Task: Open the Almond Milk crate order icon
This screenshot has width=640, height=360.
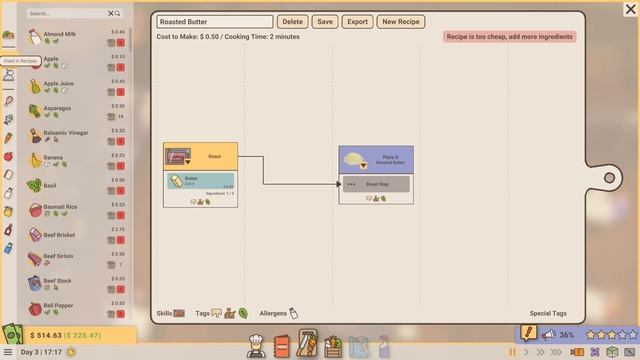Action: pyautogui.click(x=111, y=42)
